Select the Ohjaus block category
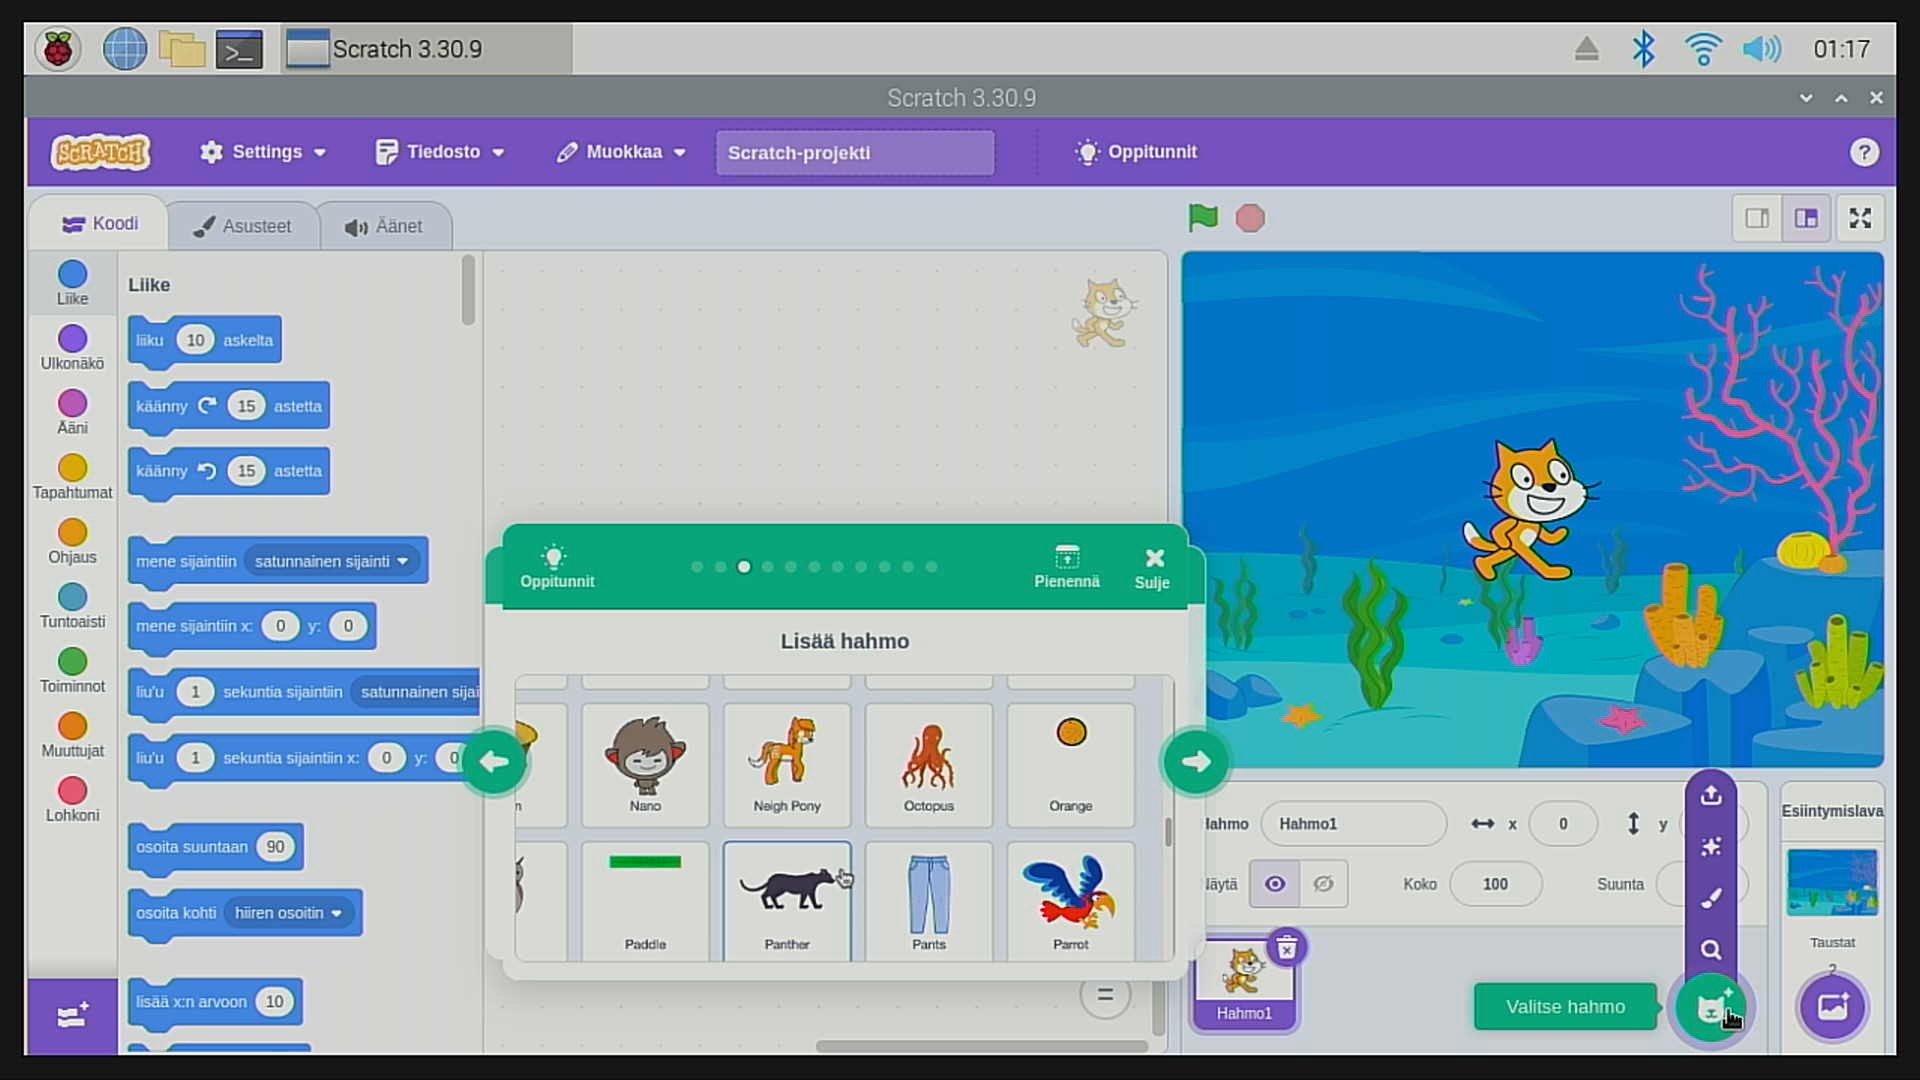The height and width of the screenshot is (1080, 1920). pos(72,542)
